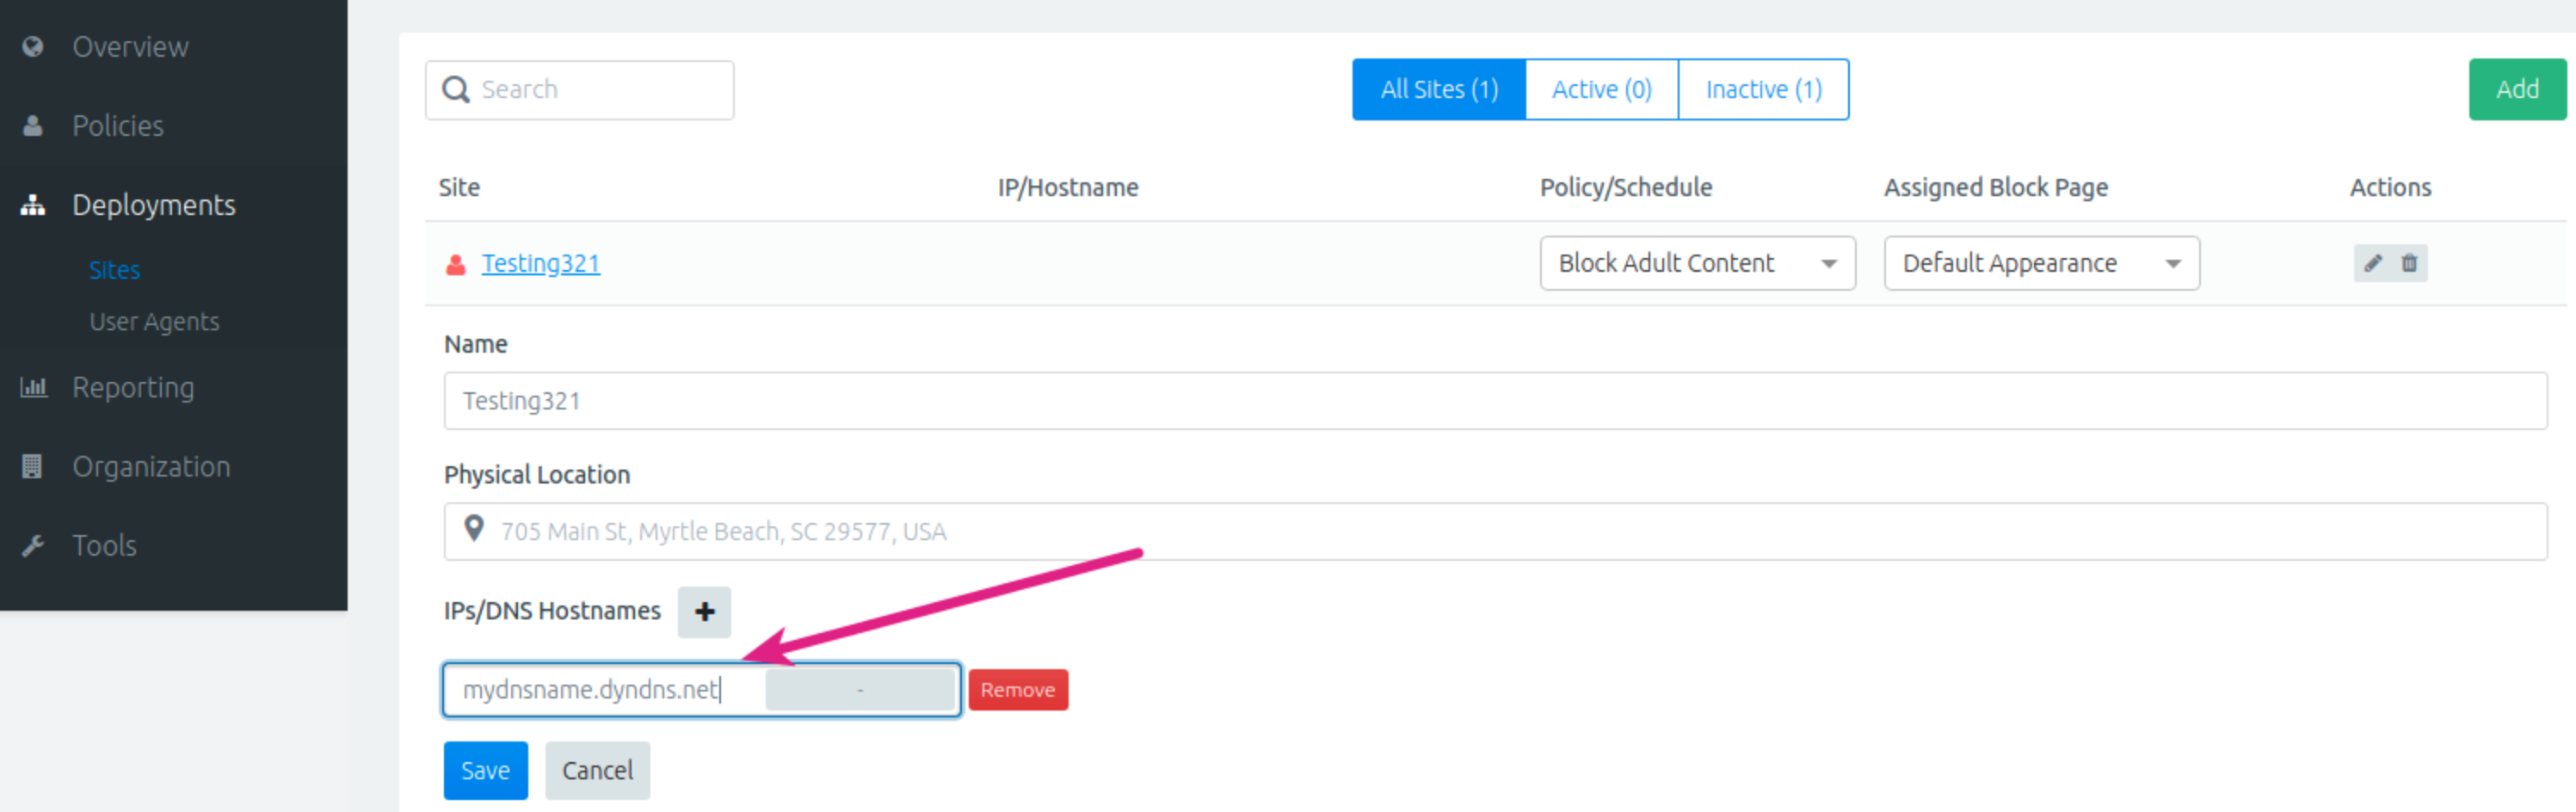The image size is (2576, 812).
Task: Open the Block Adult Content policy dropdown
Action: [x=1697, y=263]
